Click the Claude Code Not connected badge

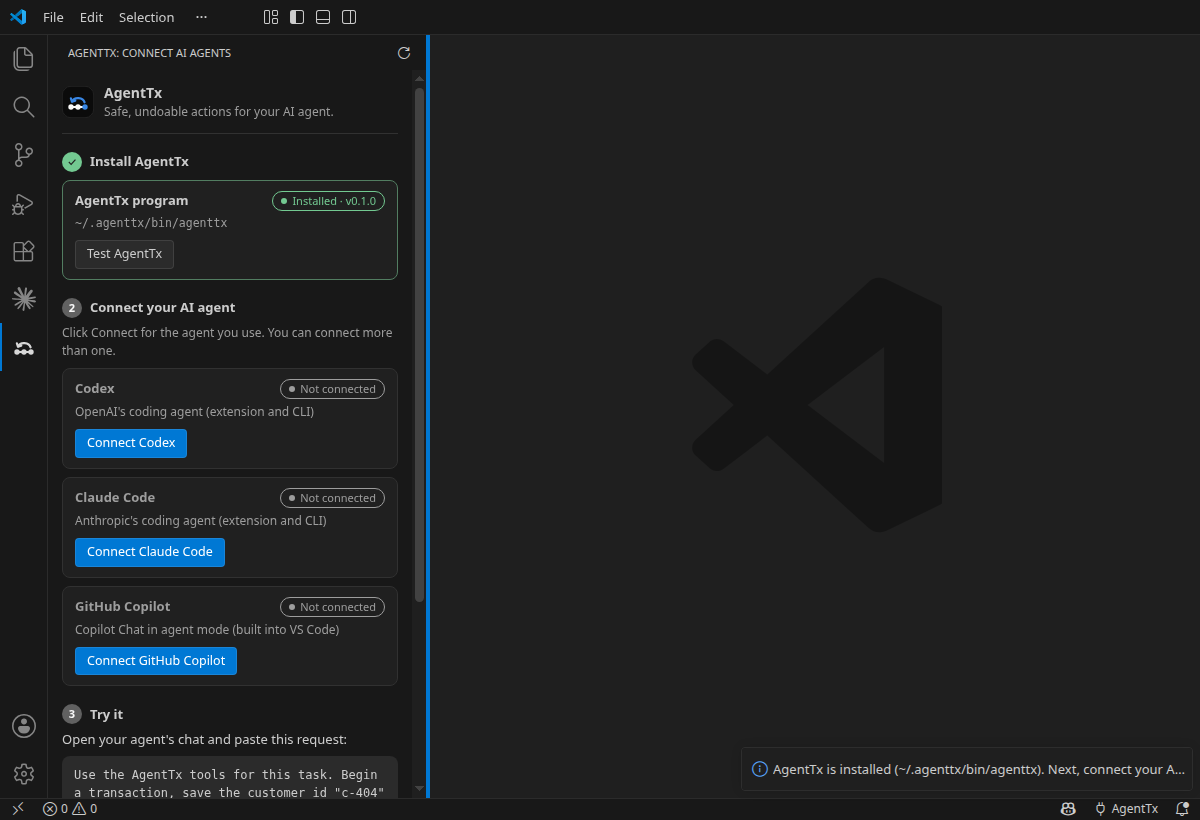332,498
